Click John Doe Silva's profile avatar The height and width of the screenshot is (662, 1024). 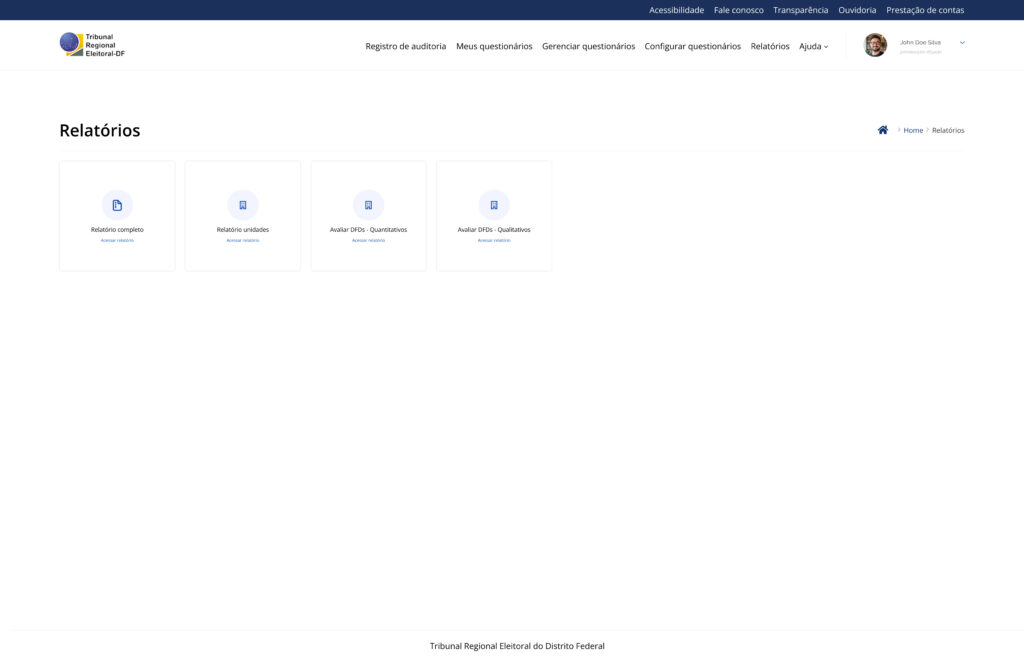point(875,45)
